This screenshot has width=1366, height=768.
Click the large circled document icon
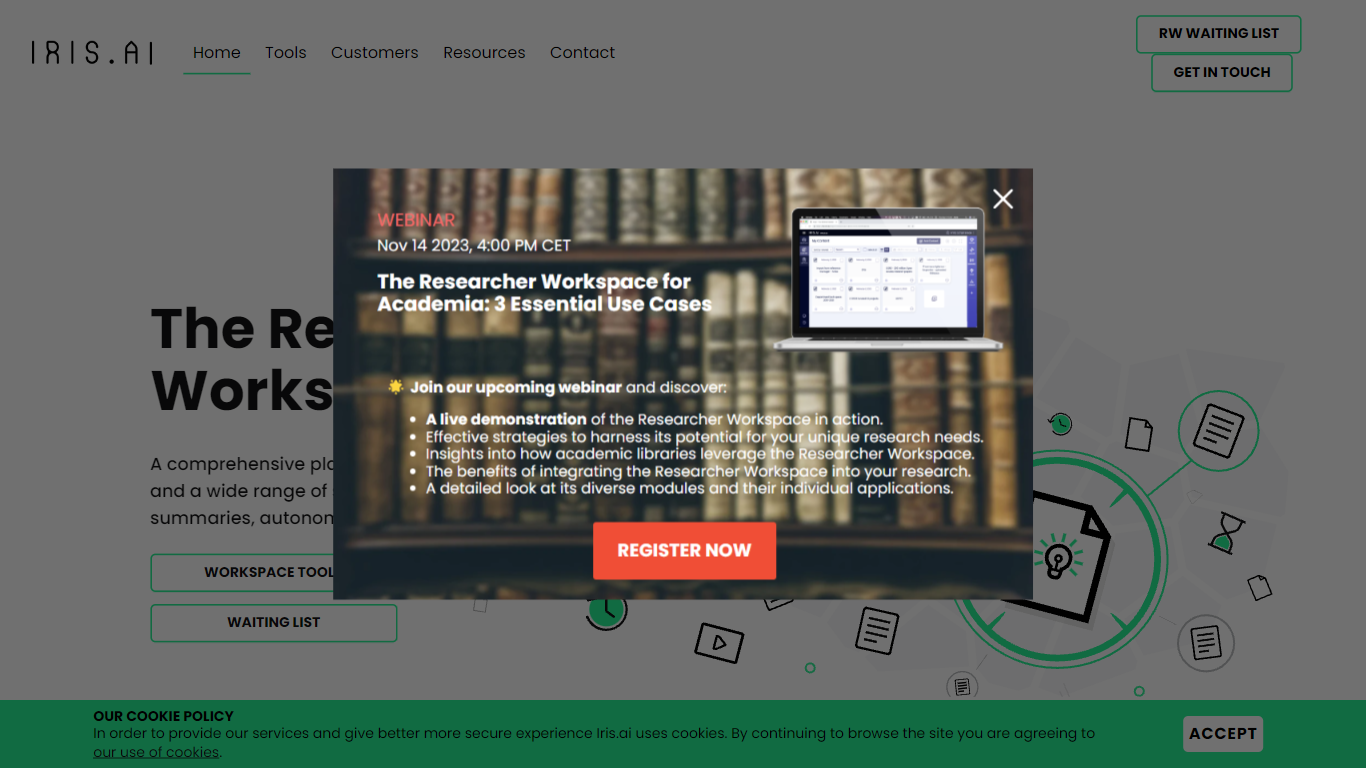(x=1217, y=431)
